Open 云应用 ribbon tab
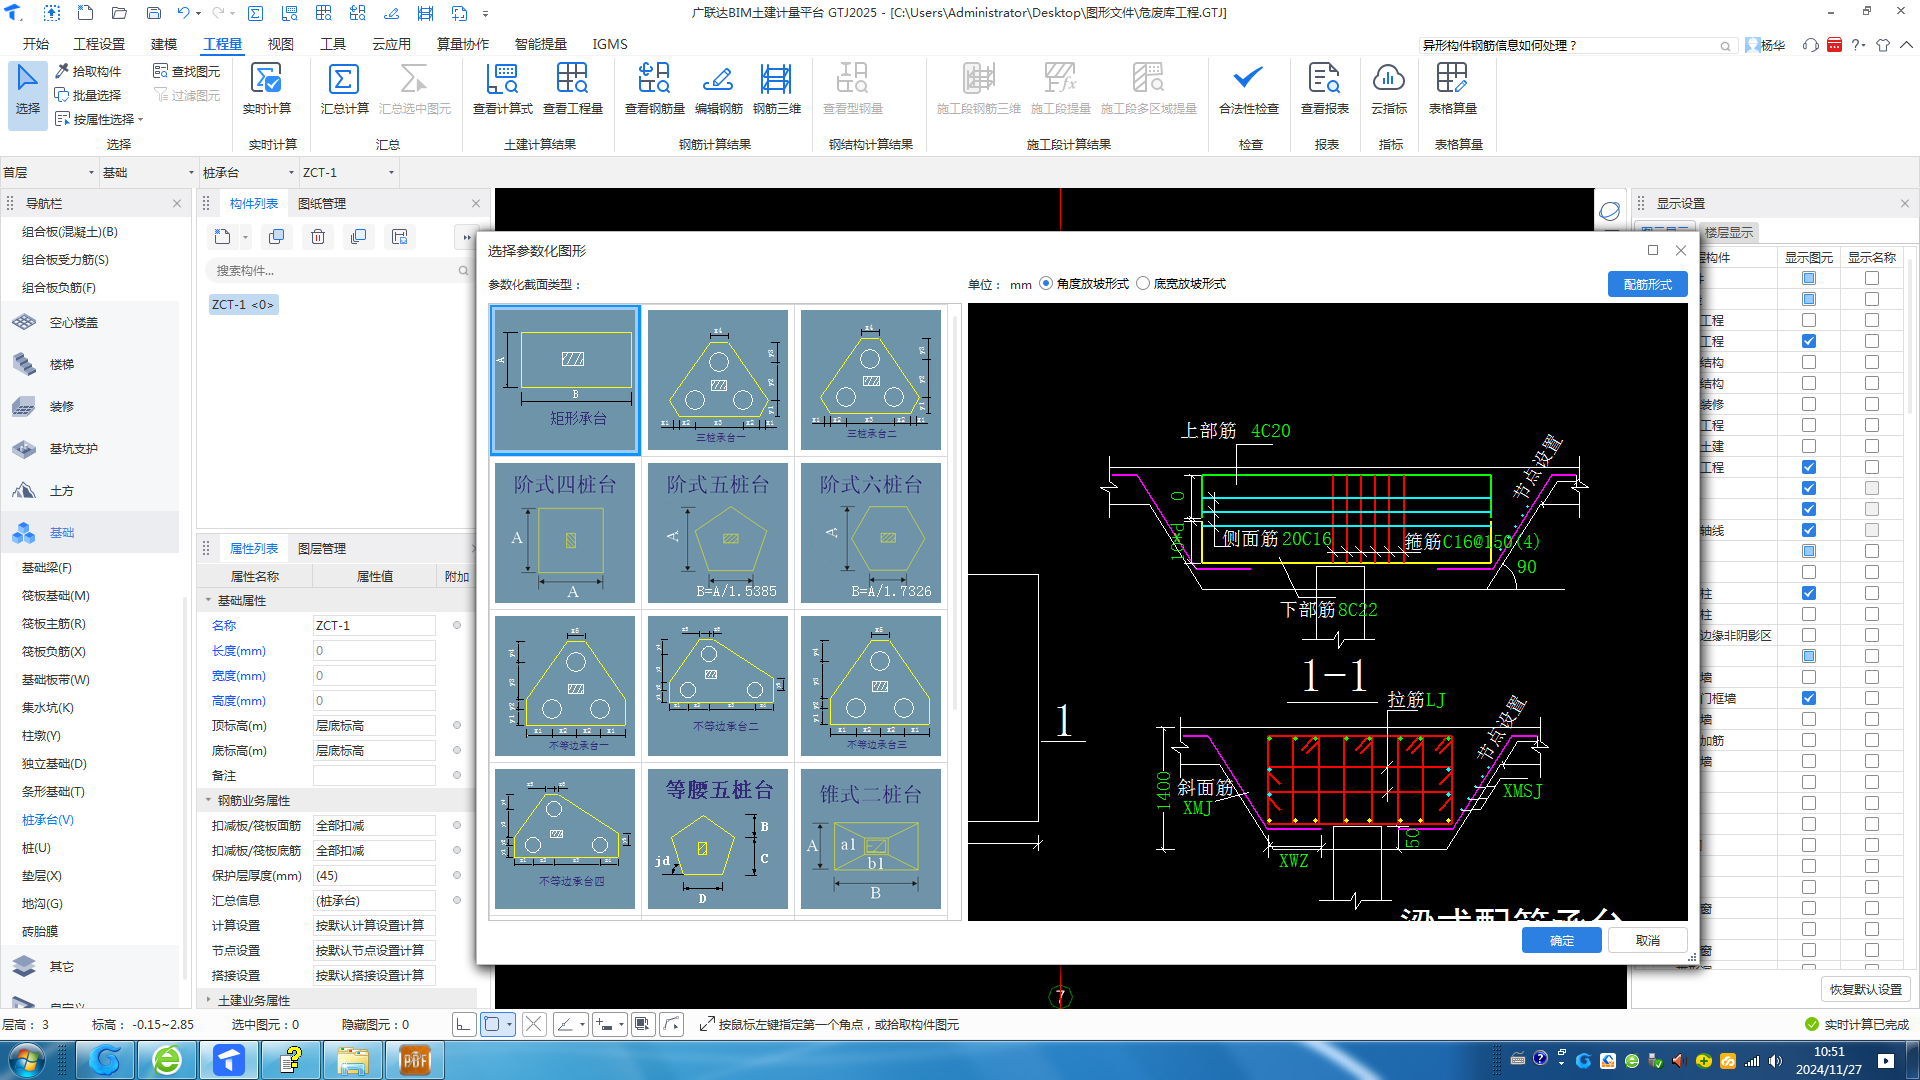Screen dimensions: 1920x1080 391,44
